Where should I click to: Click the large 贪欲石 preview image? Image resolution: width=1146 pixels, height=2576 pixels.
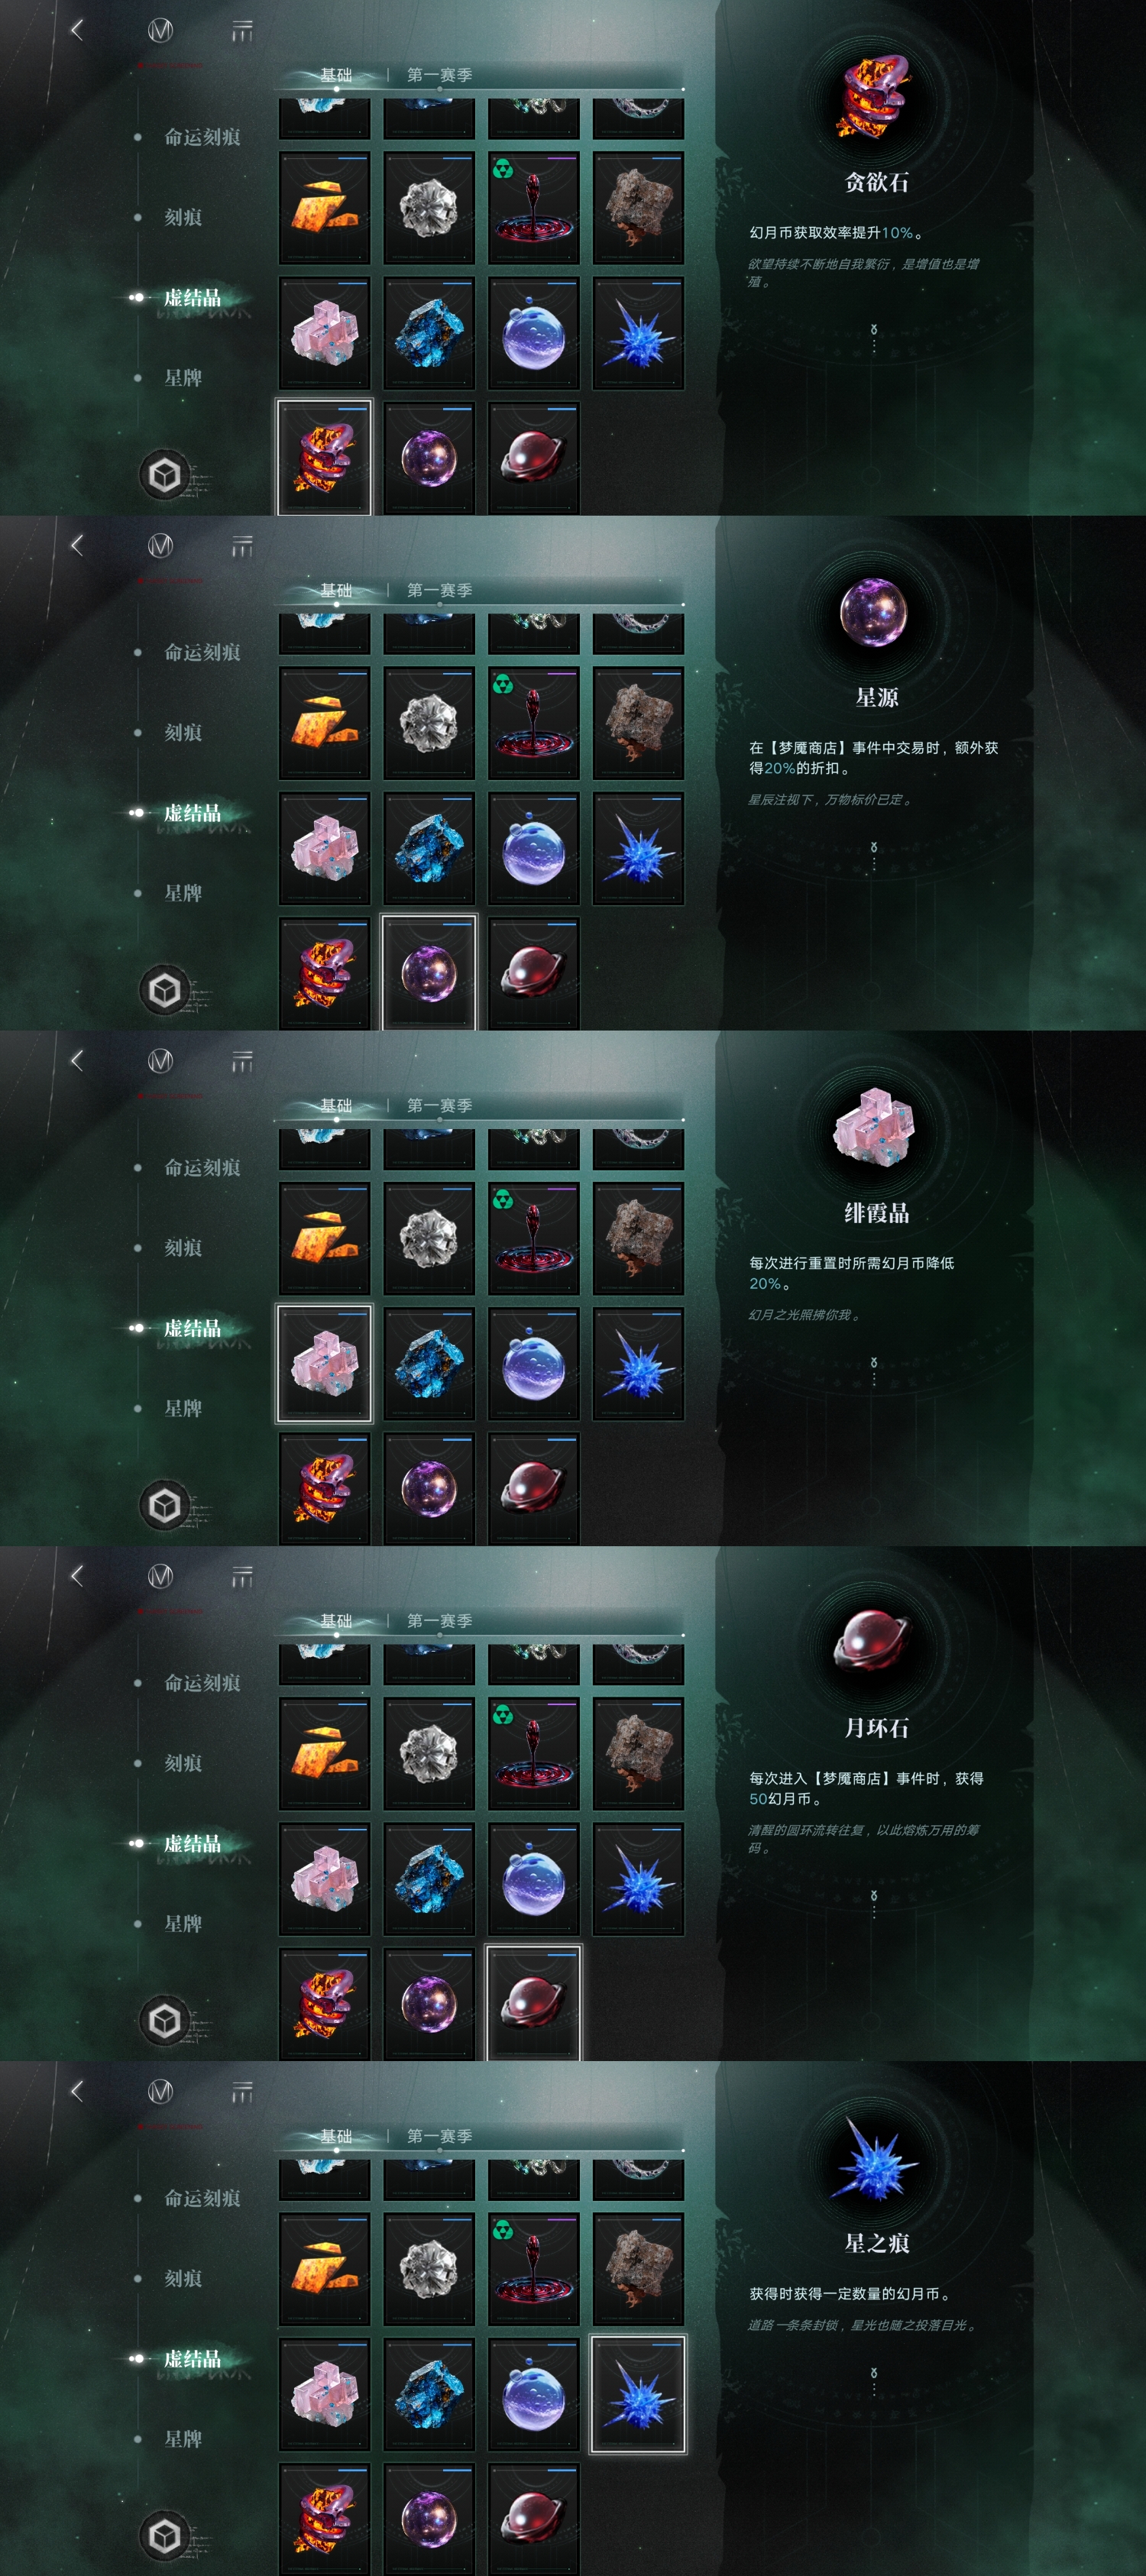point(875,98)
